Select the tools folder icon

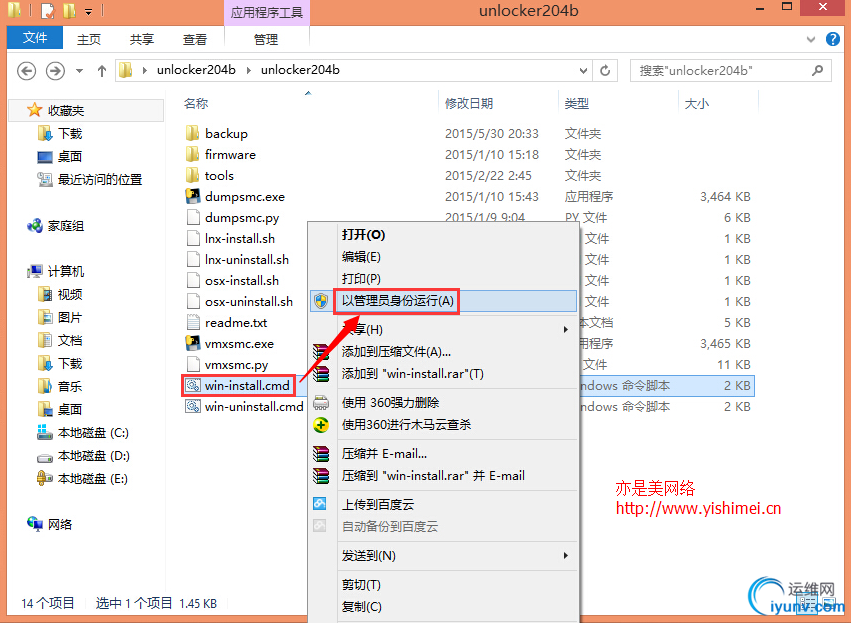(193, 175)
